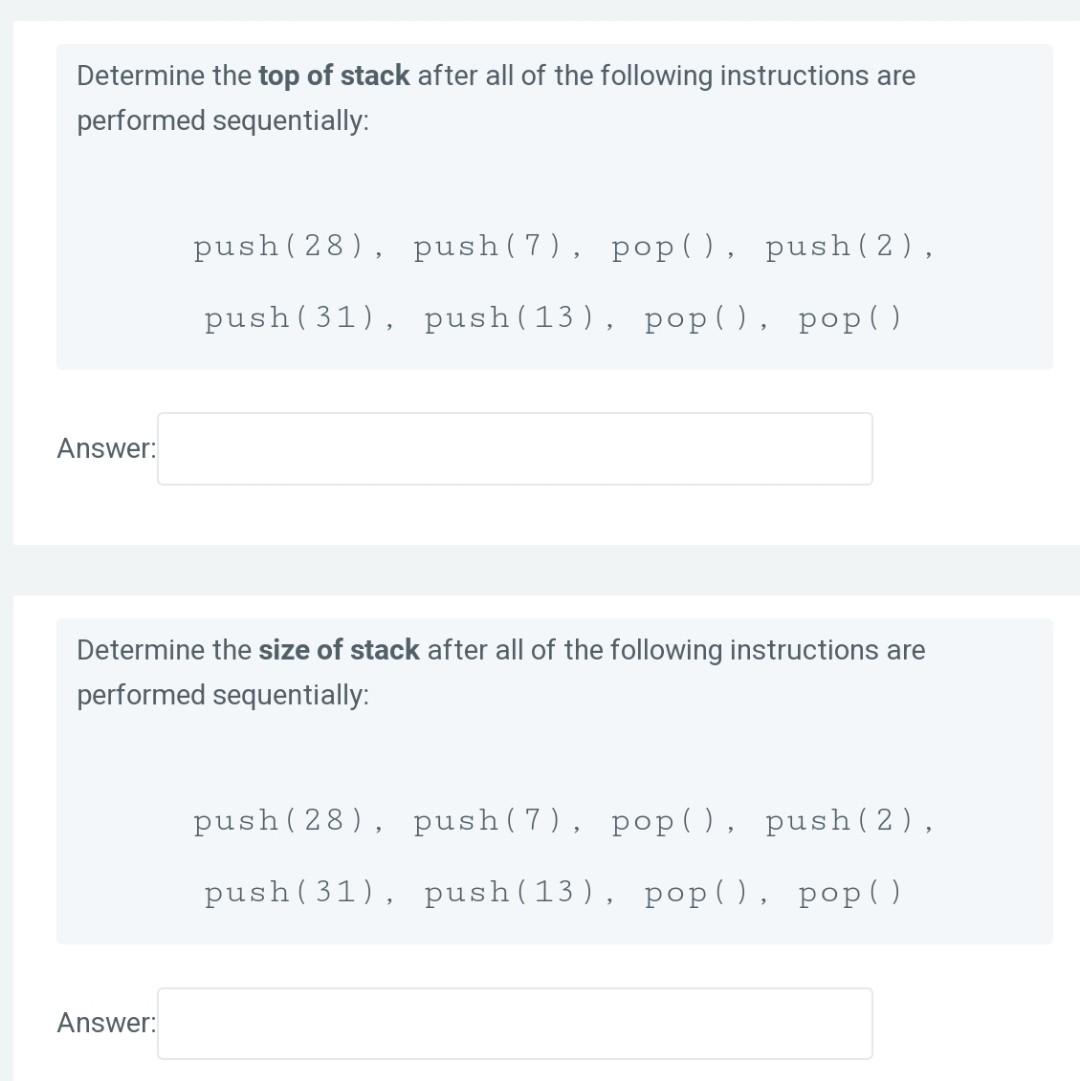This screenshot has width=1080, height=1081.
Task: Click pop() following push(7) in top of stack question
Action: point(664,247)
